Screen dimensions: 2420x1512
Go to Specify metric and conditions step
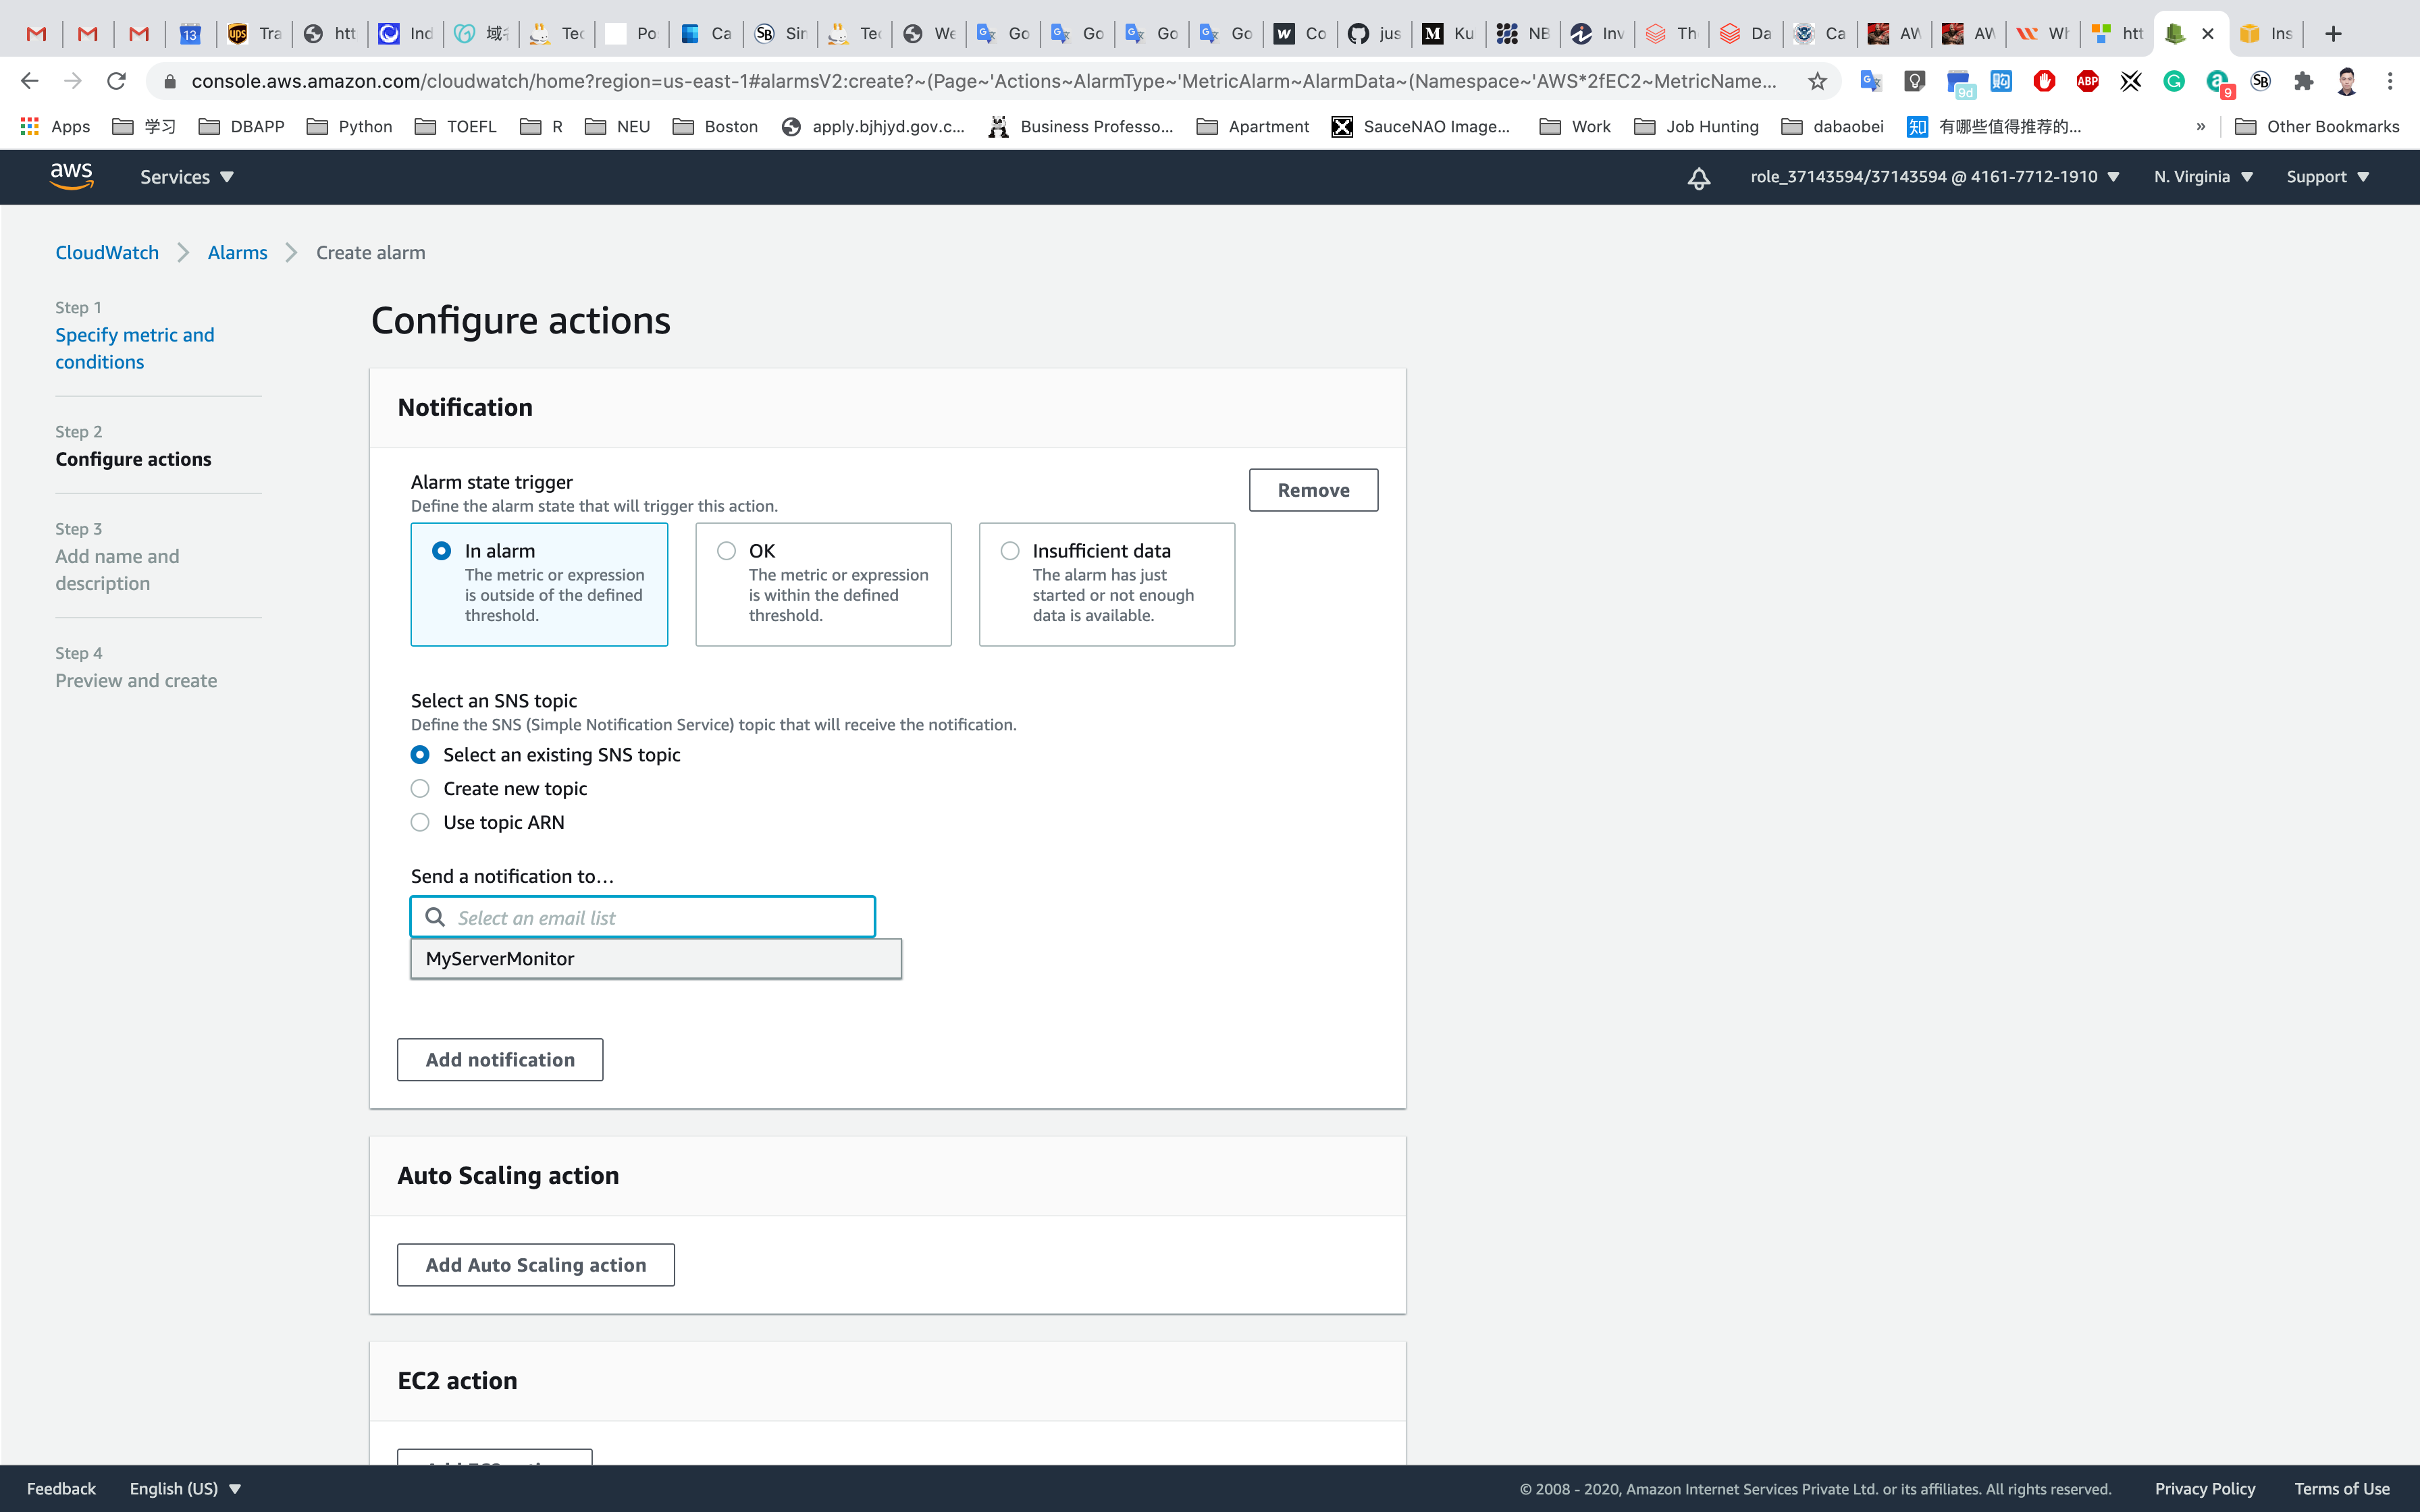(x=134, y=348)
